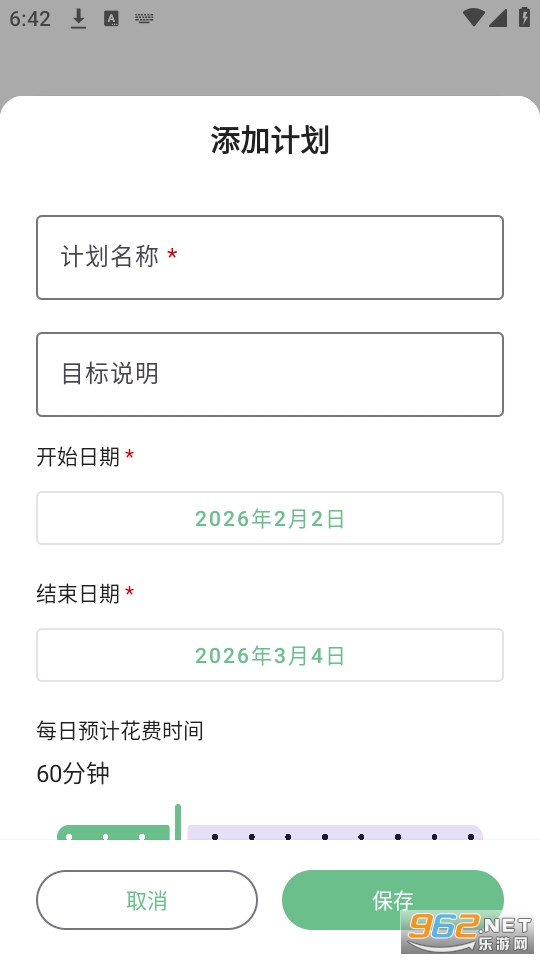This screenshot has height=960, width=540.
Task: Click the green filled part of slider
Action: (x=113, y=833)
